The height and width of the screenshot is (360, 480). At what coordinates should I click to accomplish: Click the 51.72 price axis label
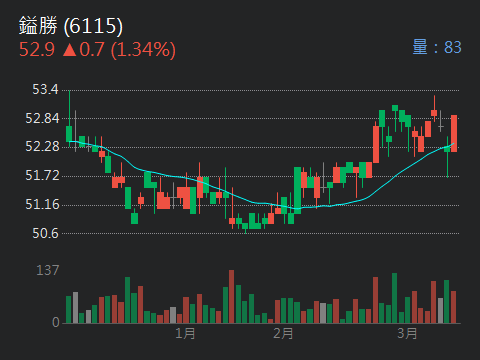pyautogui.click(x=42, y=175)
